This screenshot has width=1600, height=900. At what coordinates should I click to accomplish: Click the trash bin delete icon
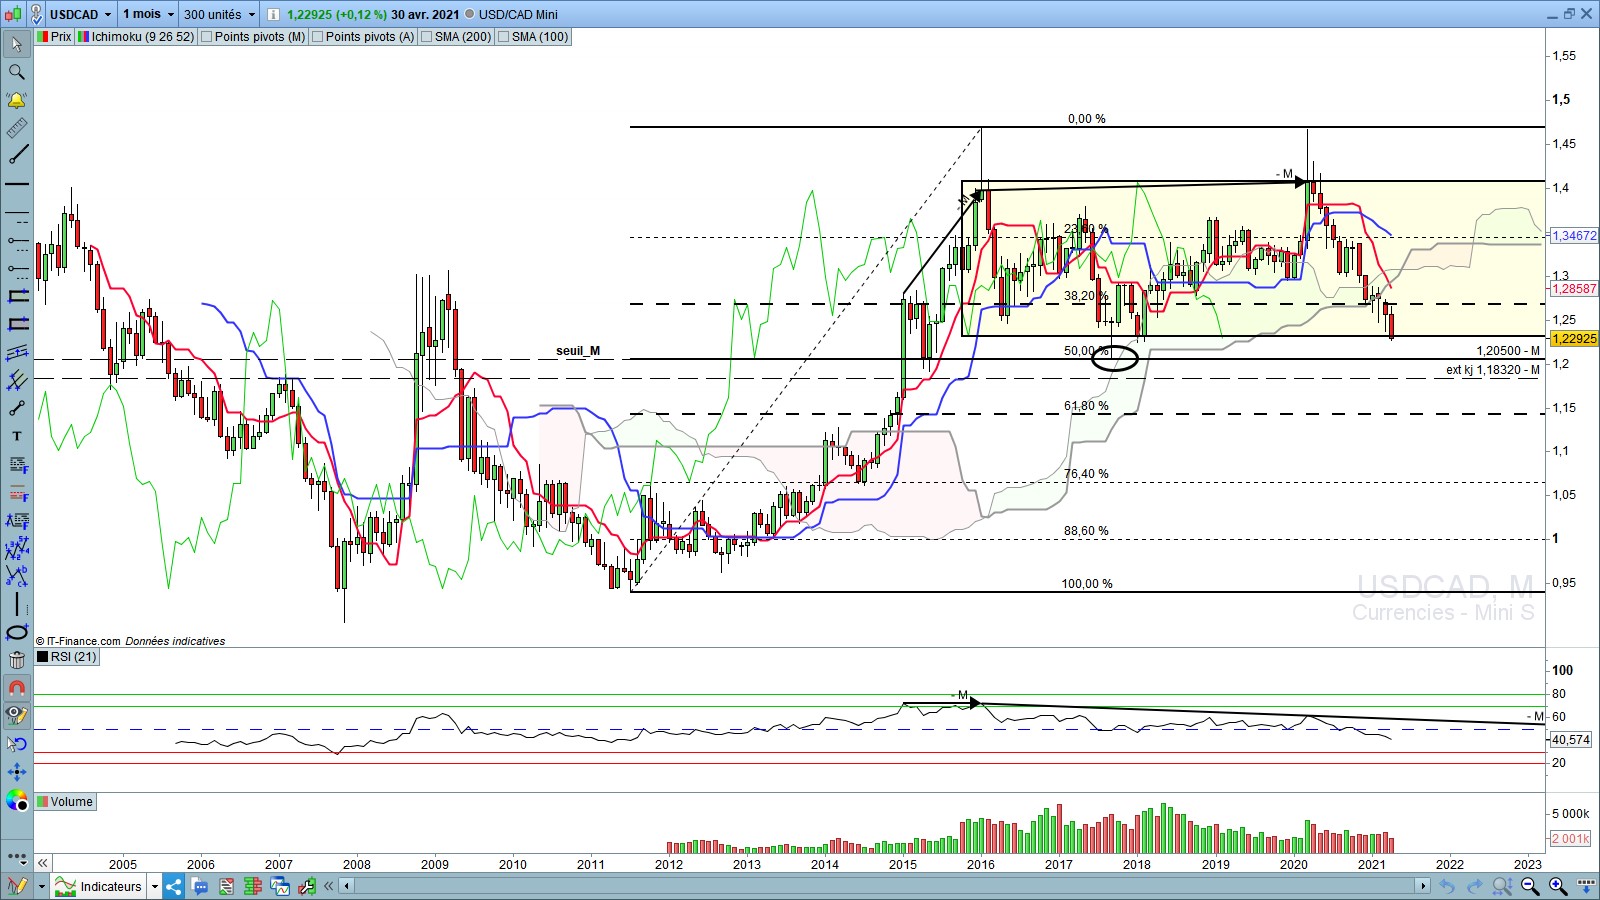[x=17, y=660]
